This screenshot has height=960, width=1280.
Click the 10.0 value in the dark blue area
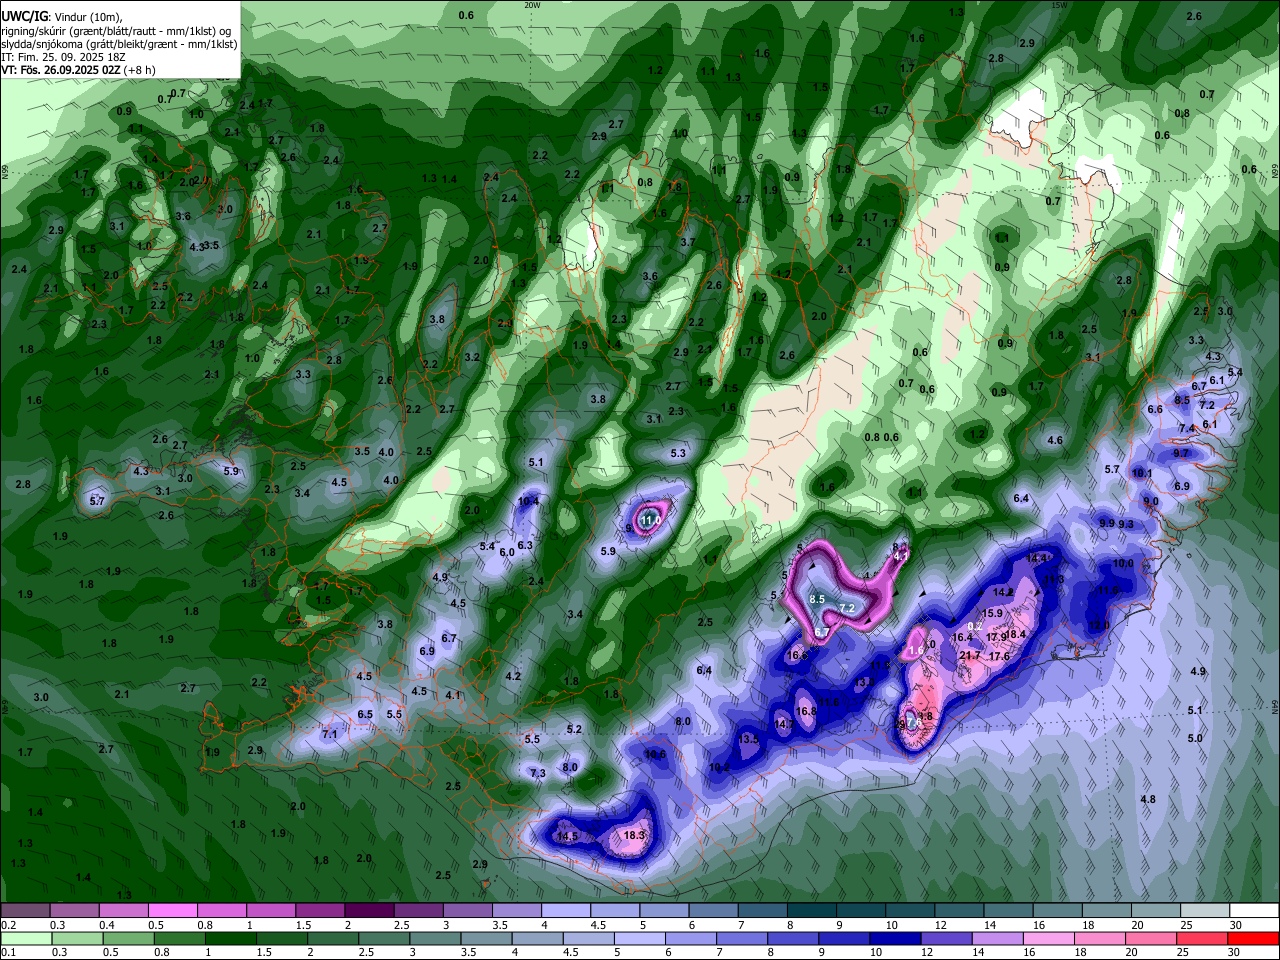pos(1123,564)
